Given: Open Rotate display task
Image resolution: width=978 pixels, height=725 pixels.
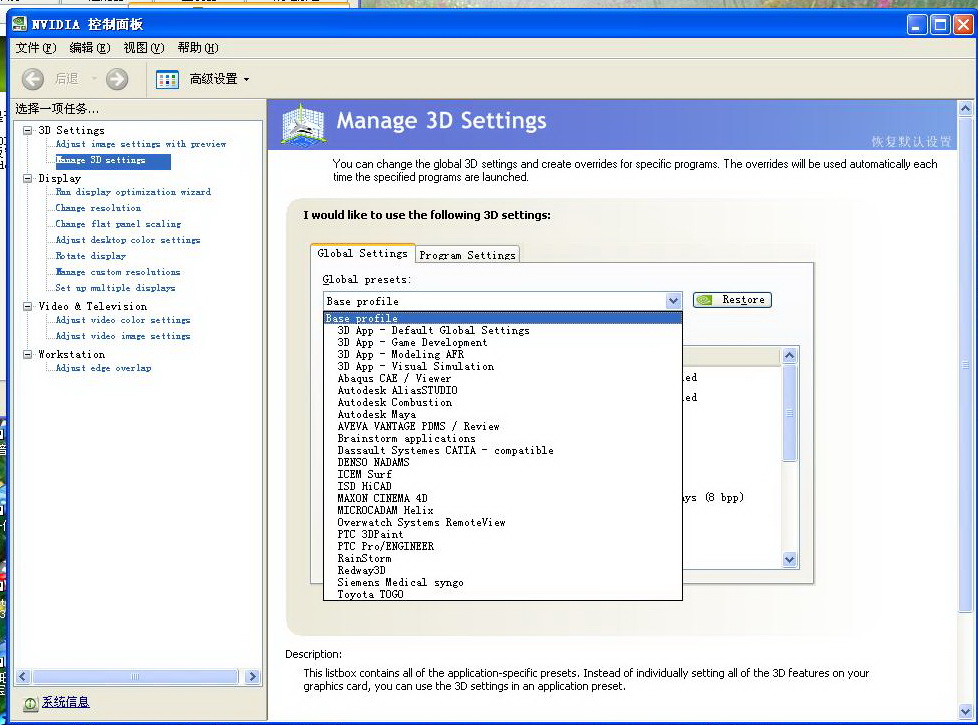Looking at the screenshot, I should pyautogui.click(x=90, y=256).
